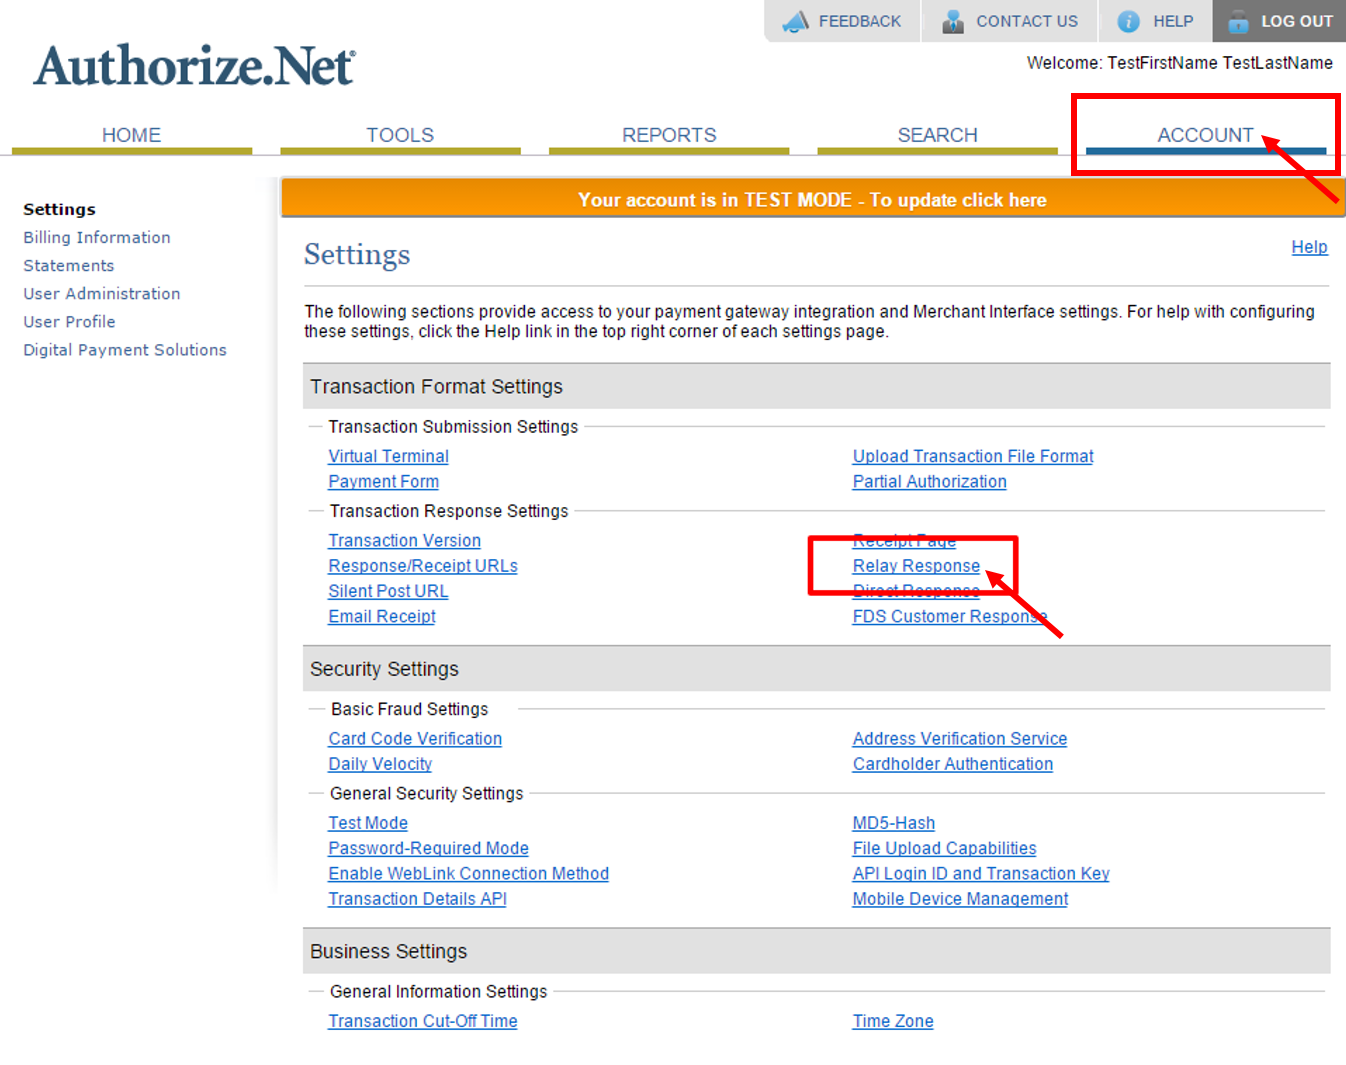Set the Transaction Cut-Off Time
Screen dimensions: 1346x1065
pyautogui.click(x=422, y=1020)
